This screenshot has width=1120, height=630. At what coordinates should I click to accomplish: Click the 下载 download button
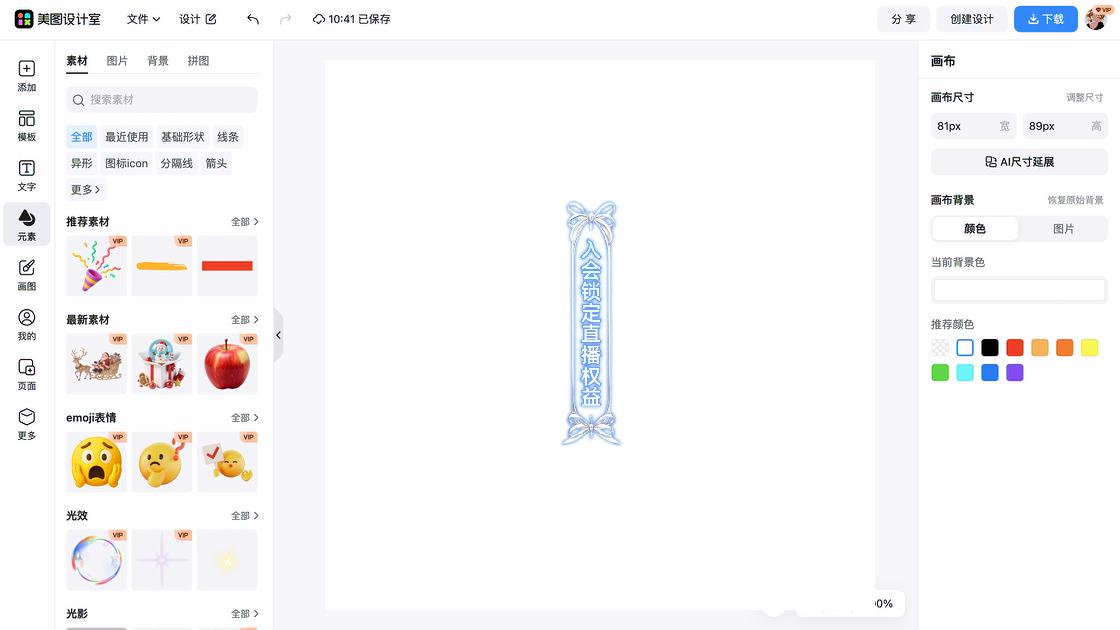(1045, 19)
